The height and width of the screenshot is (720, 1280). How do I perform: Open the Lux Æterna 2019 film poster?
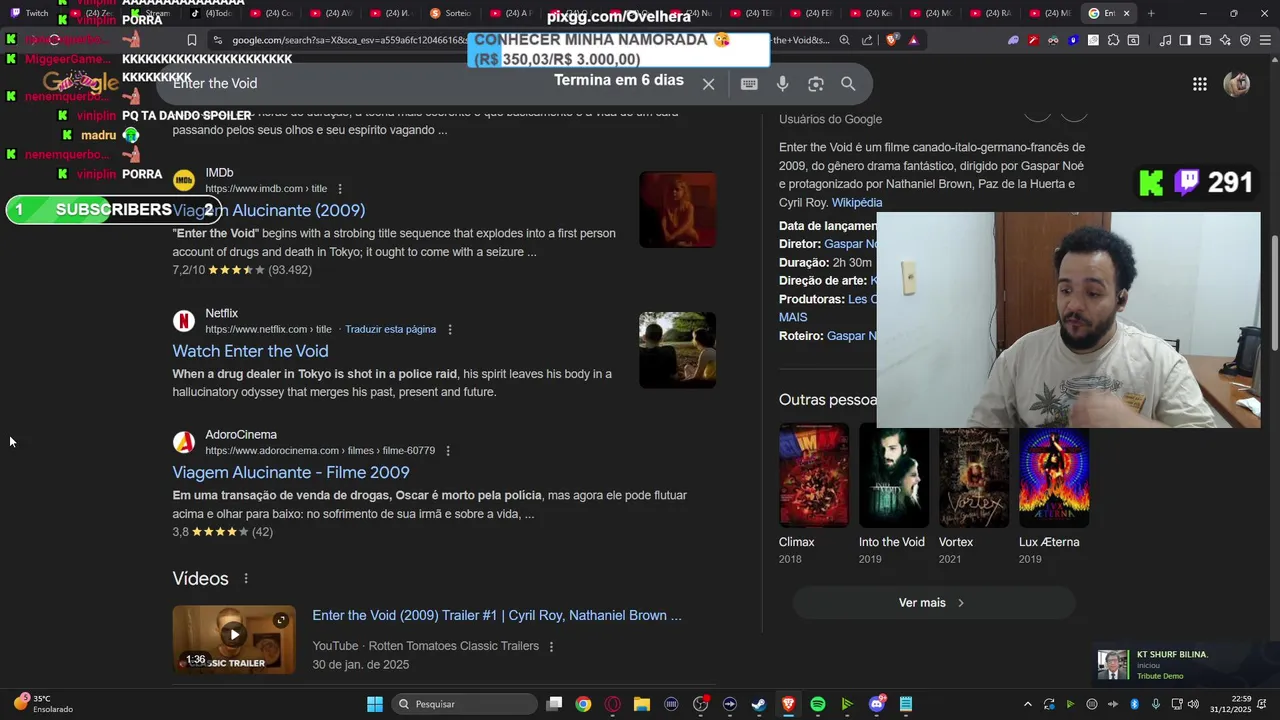click(1054, 475)
